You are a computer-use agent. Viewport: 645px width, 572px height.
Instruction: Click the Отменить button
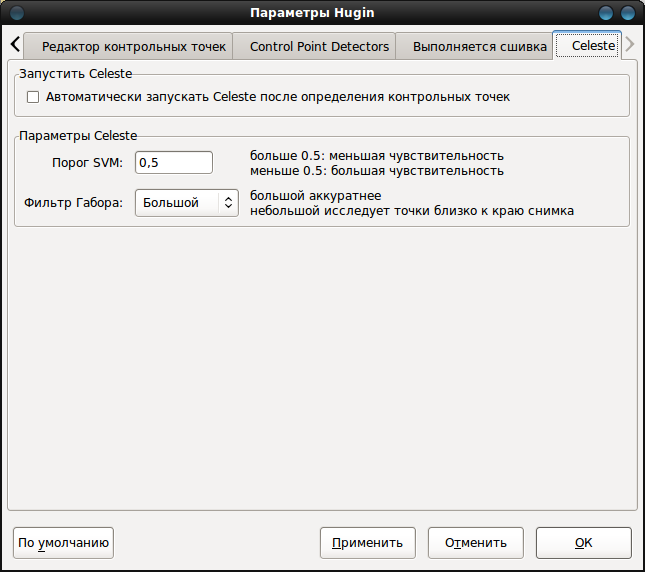[476, 543]
